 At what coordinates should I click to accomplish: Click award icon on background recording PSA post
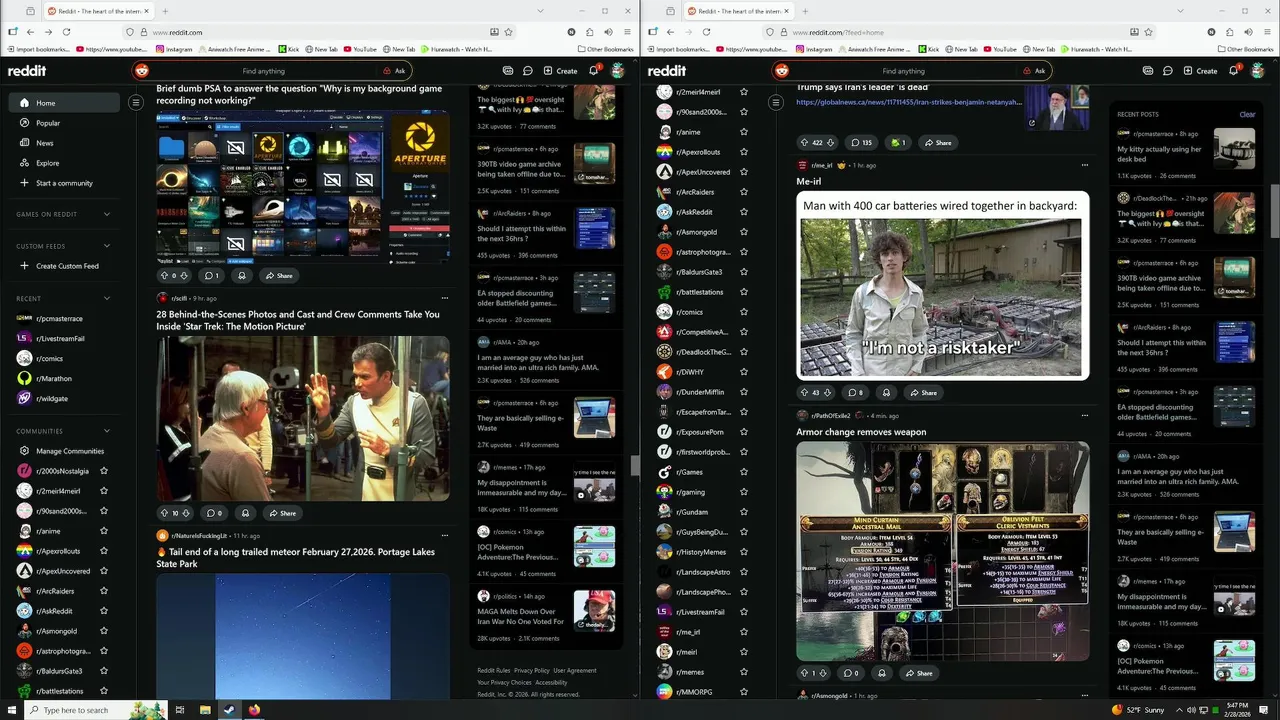tap(241, 275)
